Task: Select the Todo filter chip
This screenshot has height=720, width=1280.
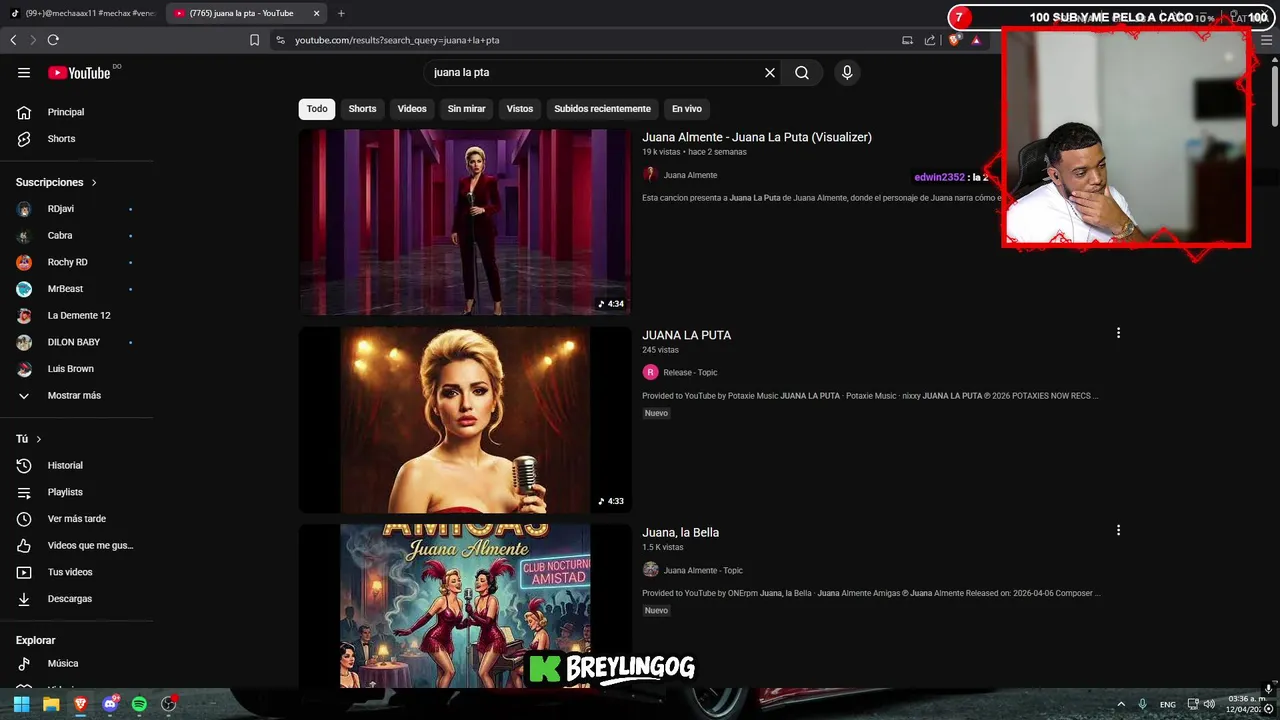Action: tap(317, 108)
